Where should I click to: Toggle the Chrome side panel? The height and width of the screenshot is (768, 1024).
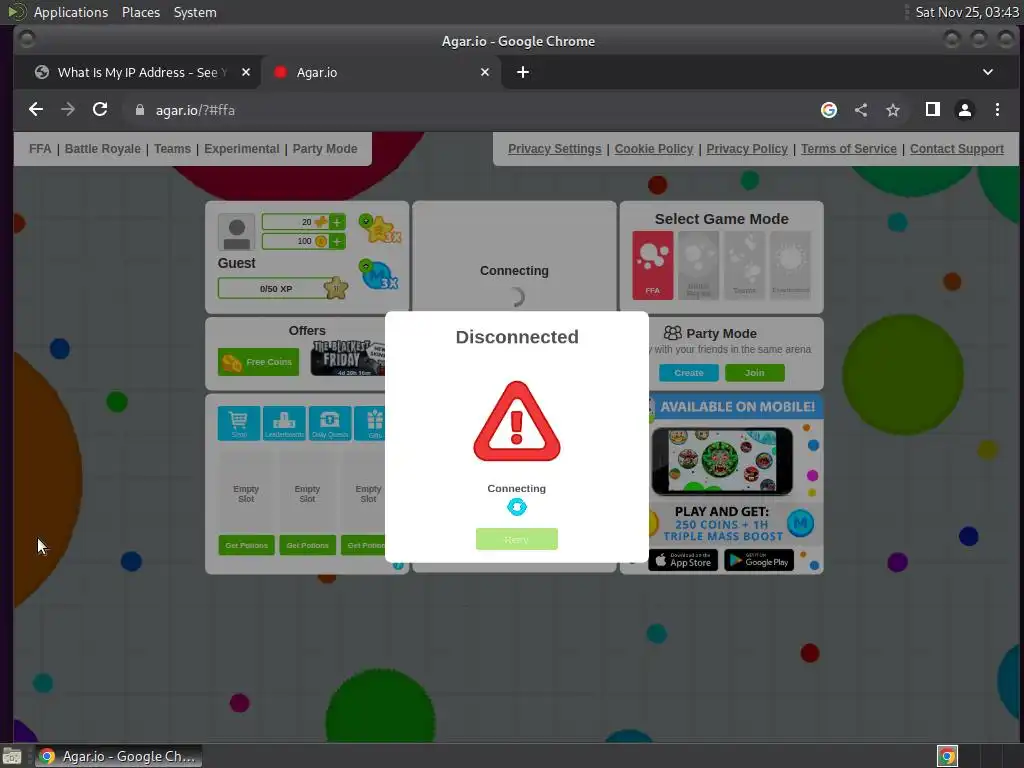coord(933,110)
